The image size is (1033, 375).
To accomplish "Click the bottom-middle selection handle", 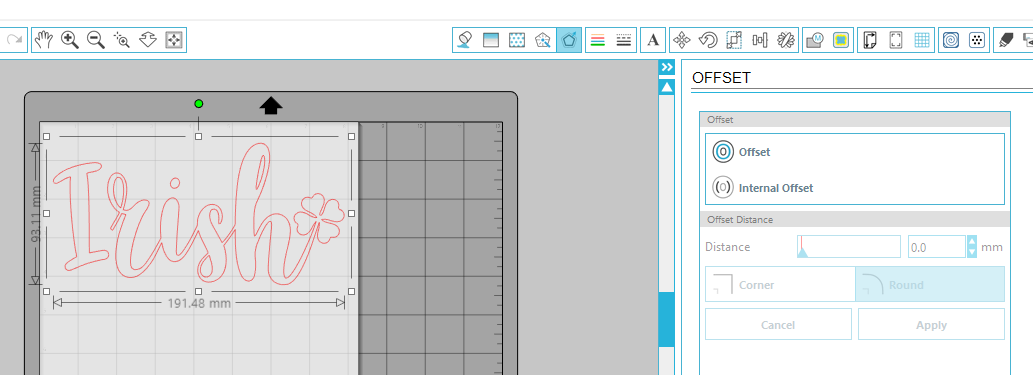I will click(x=199, y=291).
